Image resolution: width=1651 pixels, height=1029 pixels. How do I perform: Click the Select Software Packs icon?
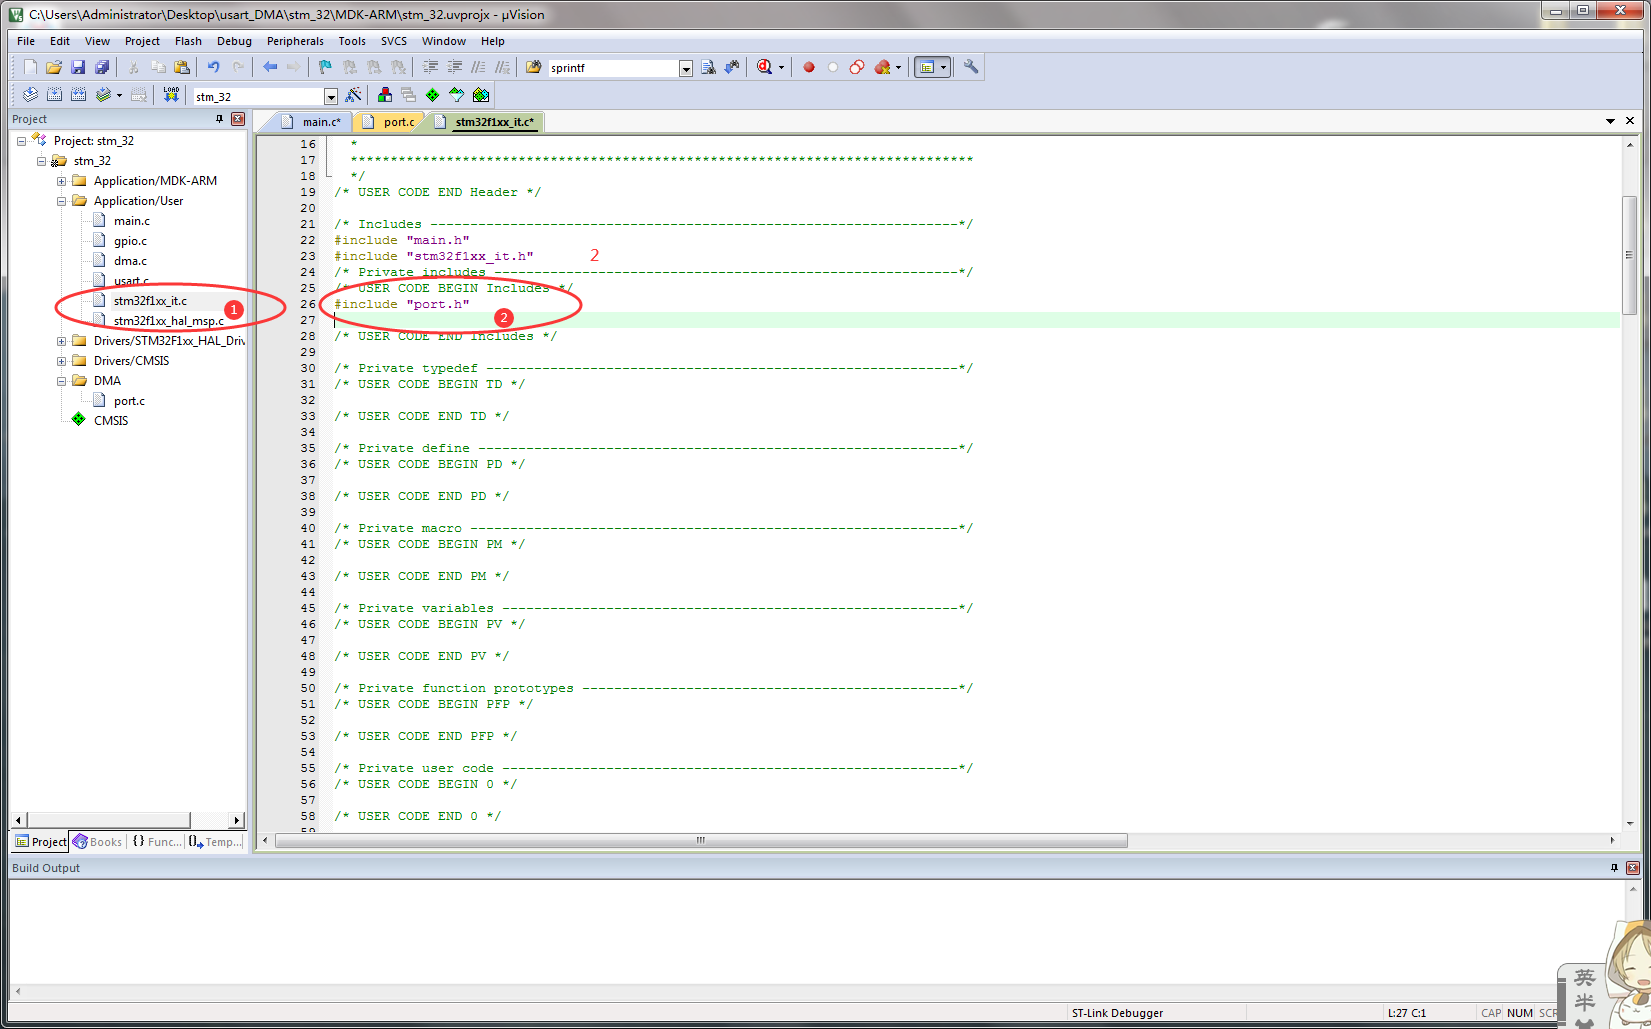(x=456, y=95)
